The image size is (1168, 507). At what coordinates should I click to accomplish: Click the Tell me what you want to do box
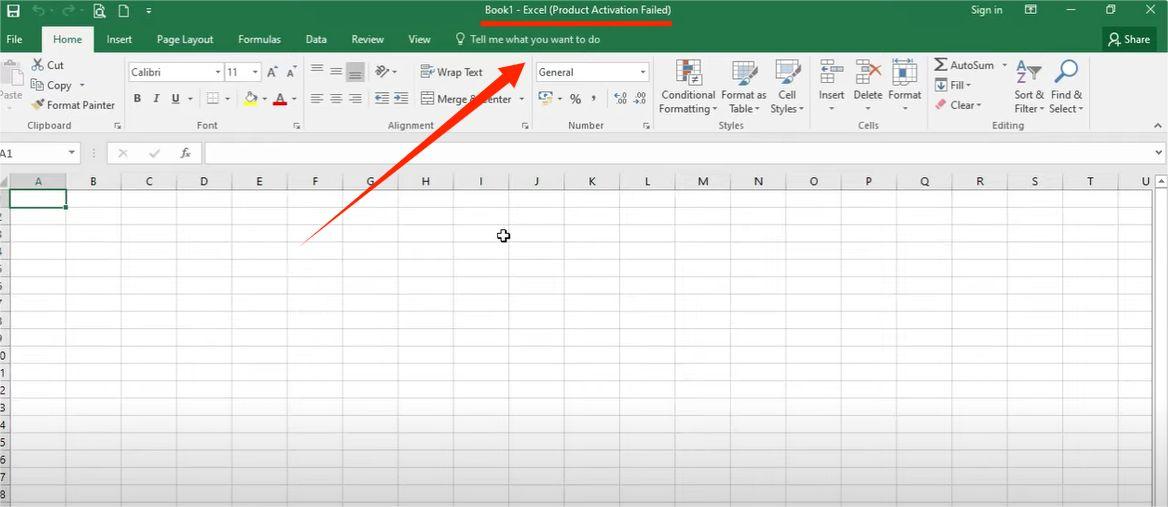pyautogui.click(x=527, y=39)
